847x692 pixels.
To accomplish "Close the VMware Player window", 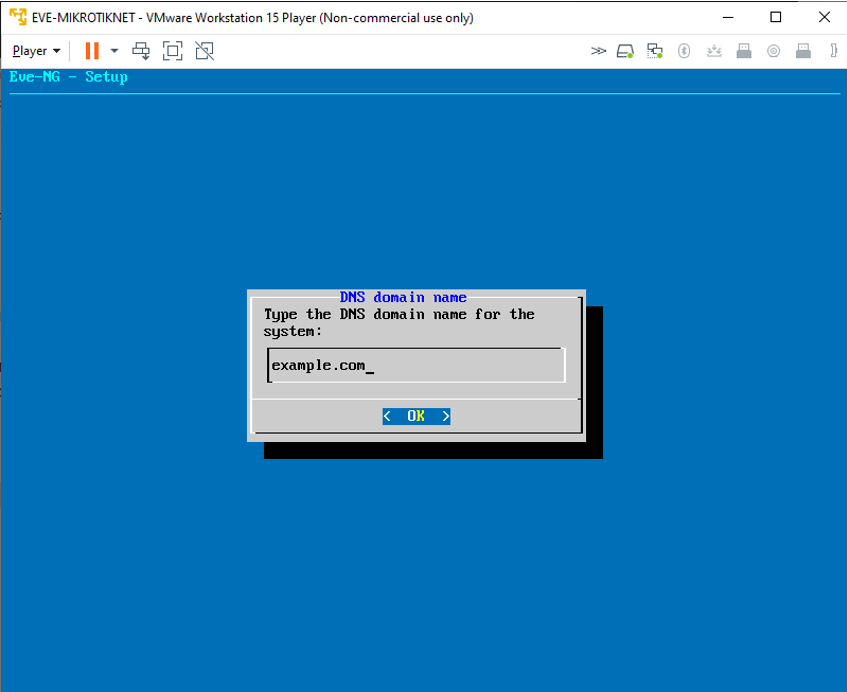I will [x=824, y=17].
